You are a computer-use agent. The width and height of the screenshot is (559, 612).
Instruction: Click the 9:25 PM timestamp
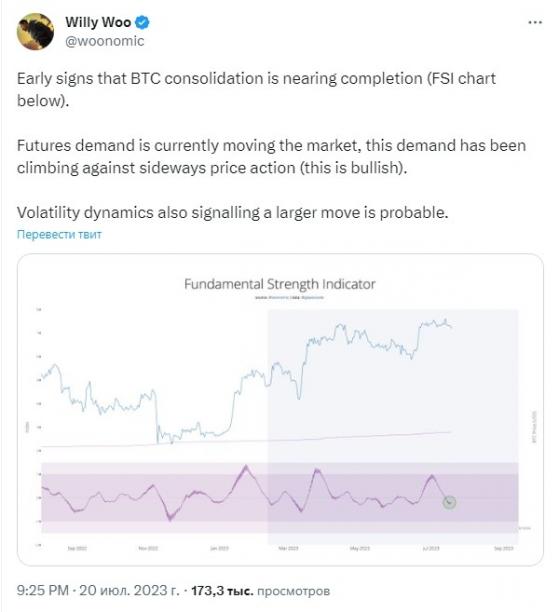pyautogui.click(x=43, y=590)
